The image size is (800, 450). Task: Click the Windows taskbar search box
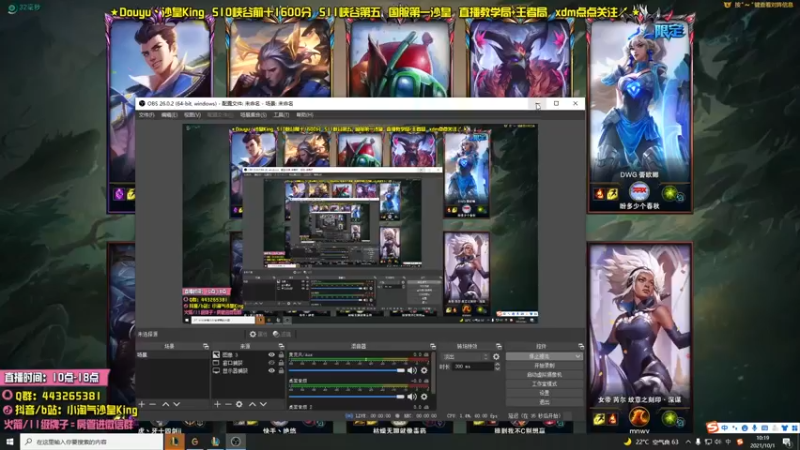coord(92,441)
